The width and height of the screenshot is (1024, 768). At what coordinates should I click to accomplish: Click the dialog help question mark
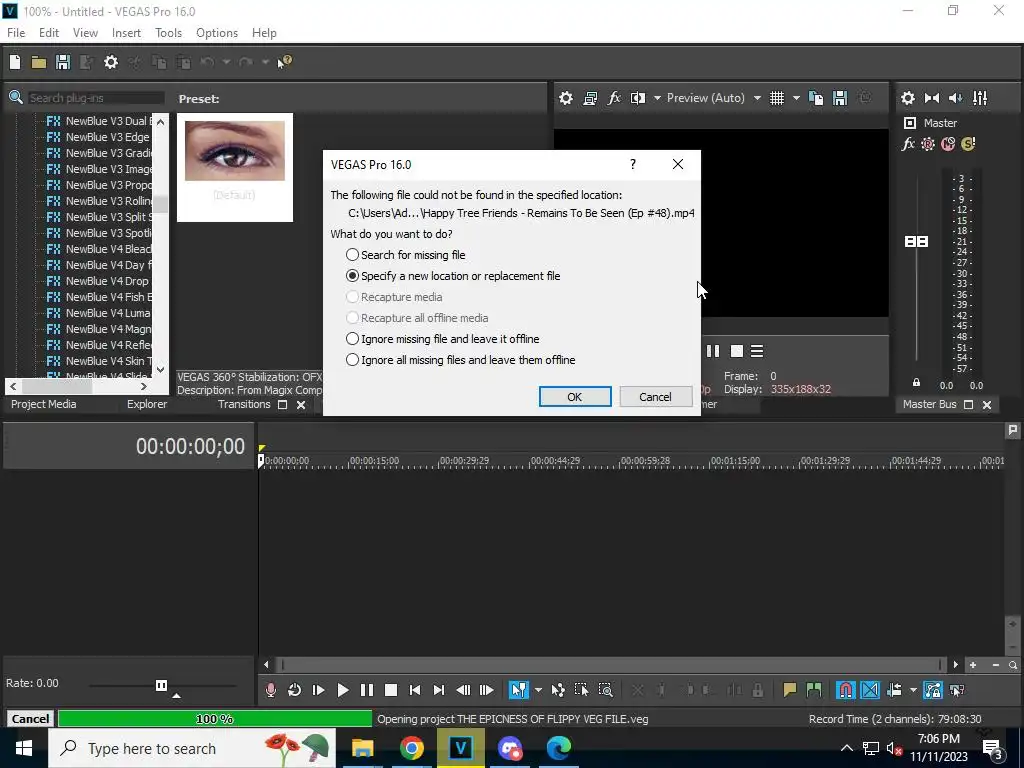633,165
